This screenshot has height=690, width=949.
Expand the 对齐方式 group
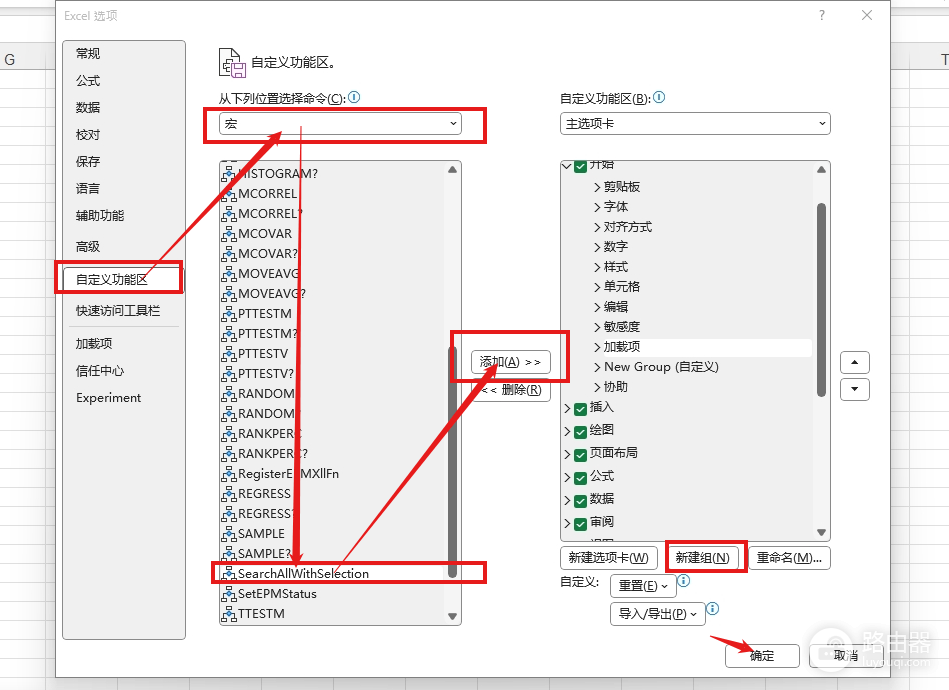coord(597,227)
